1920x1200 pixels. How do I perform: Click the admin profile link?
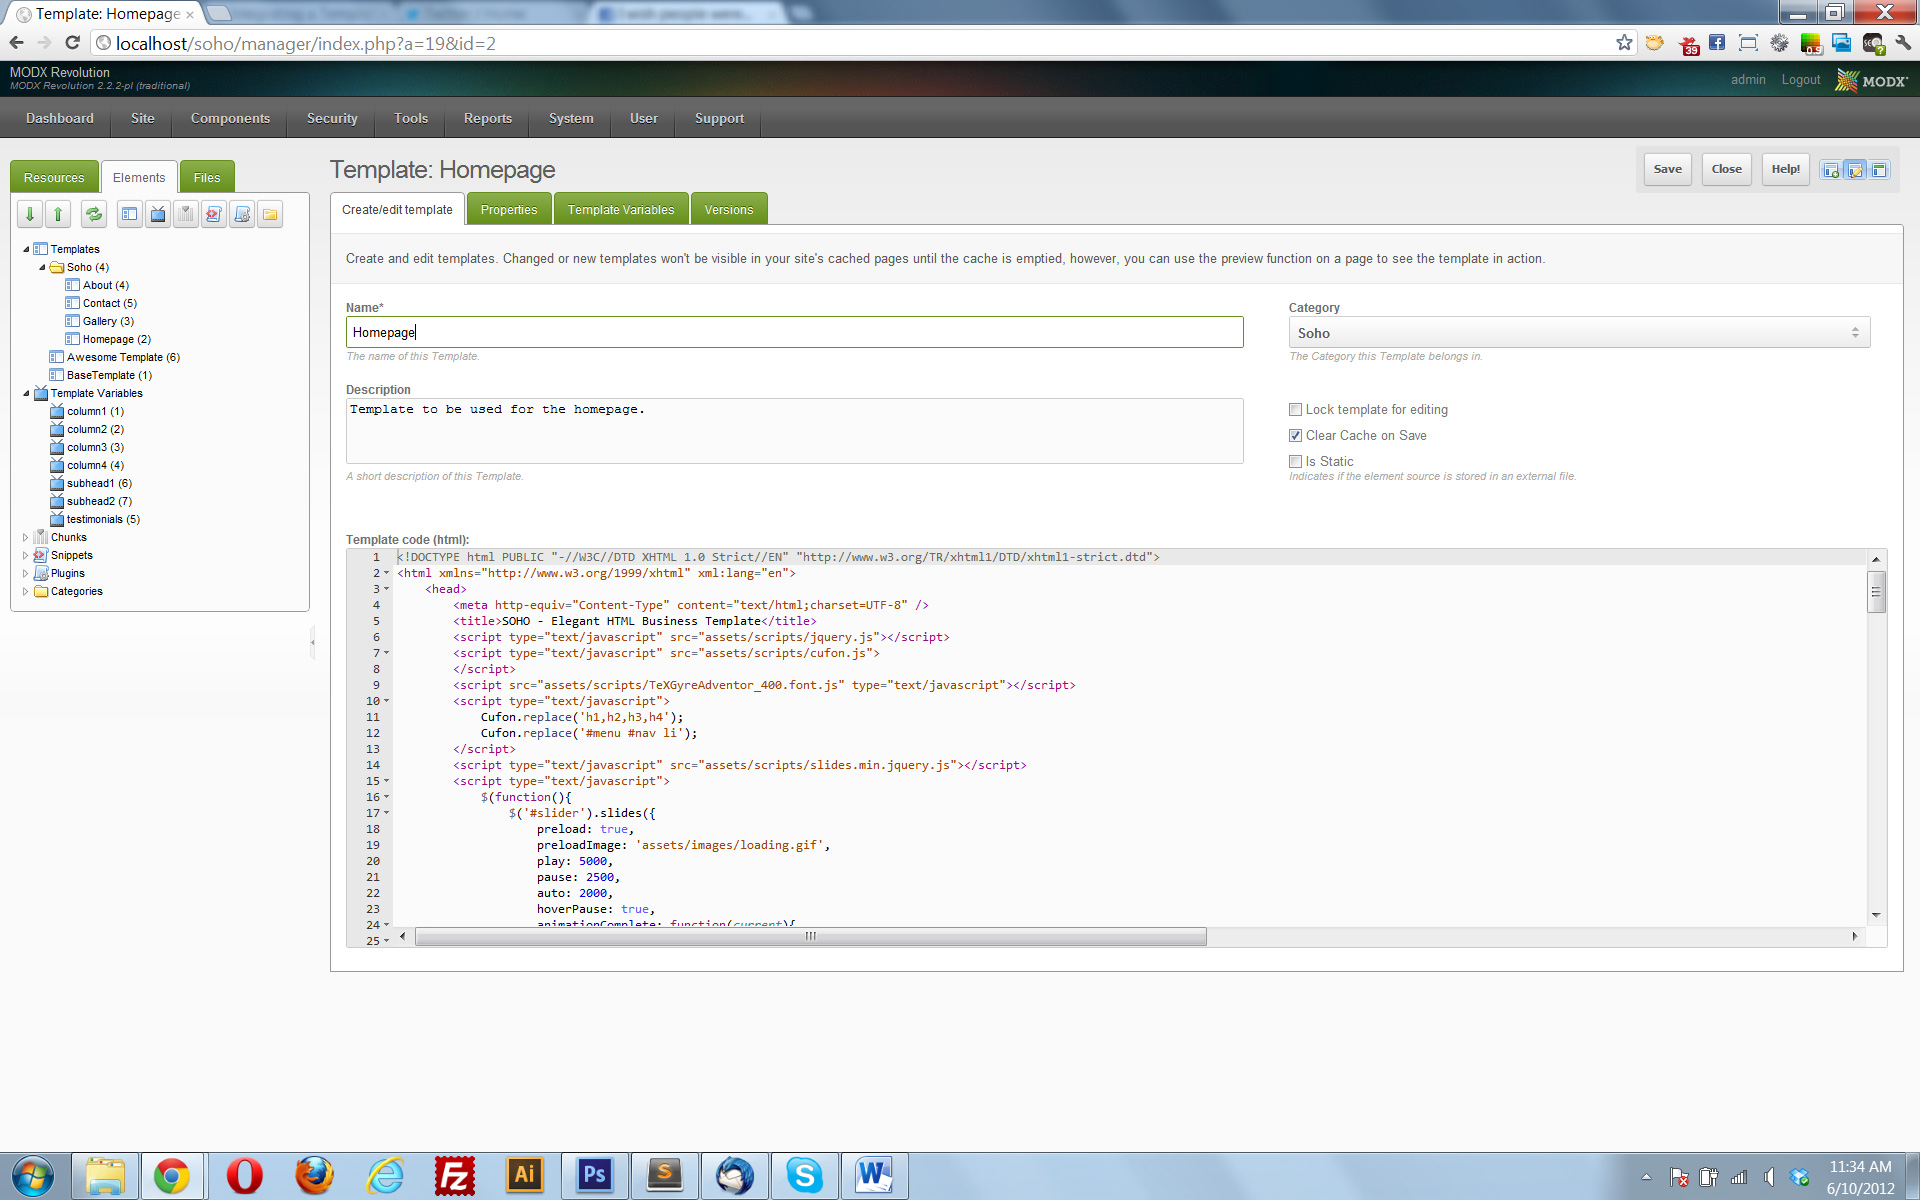(1748, 80)
